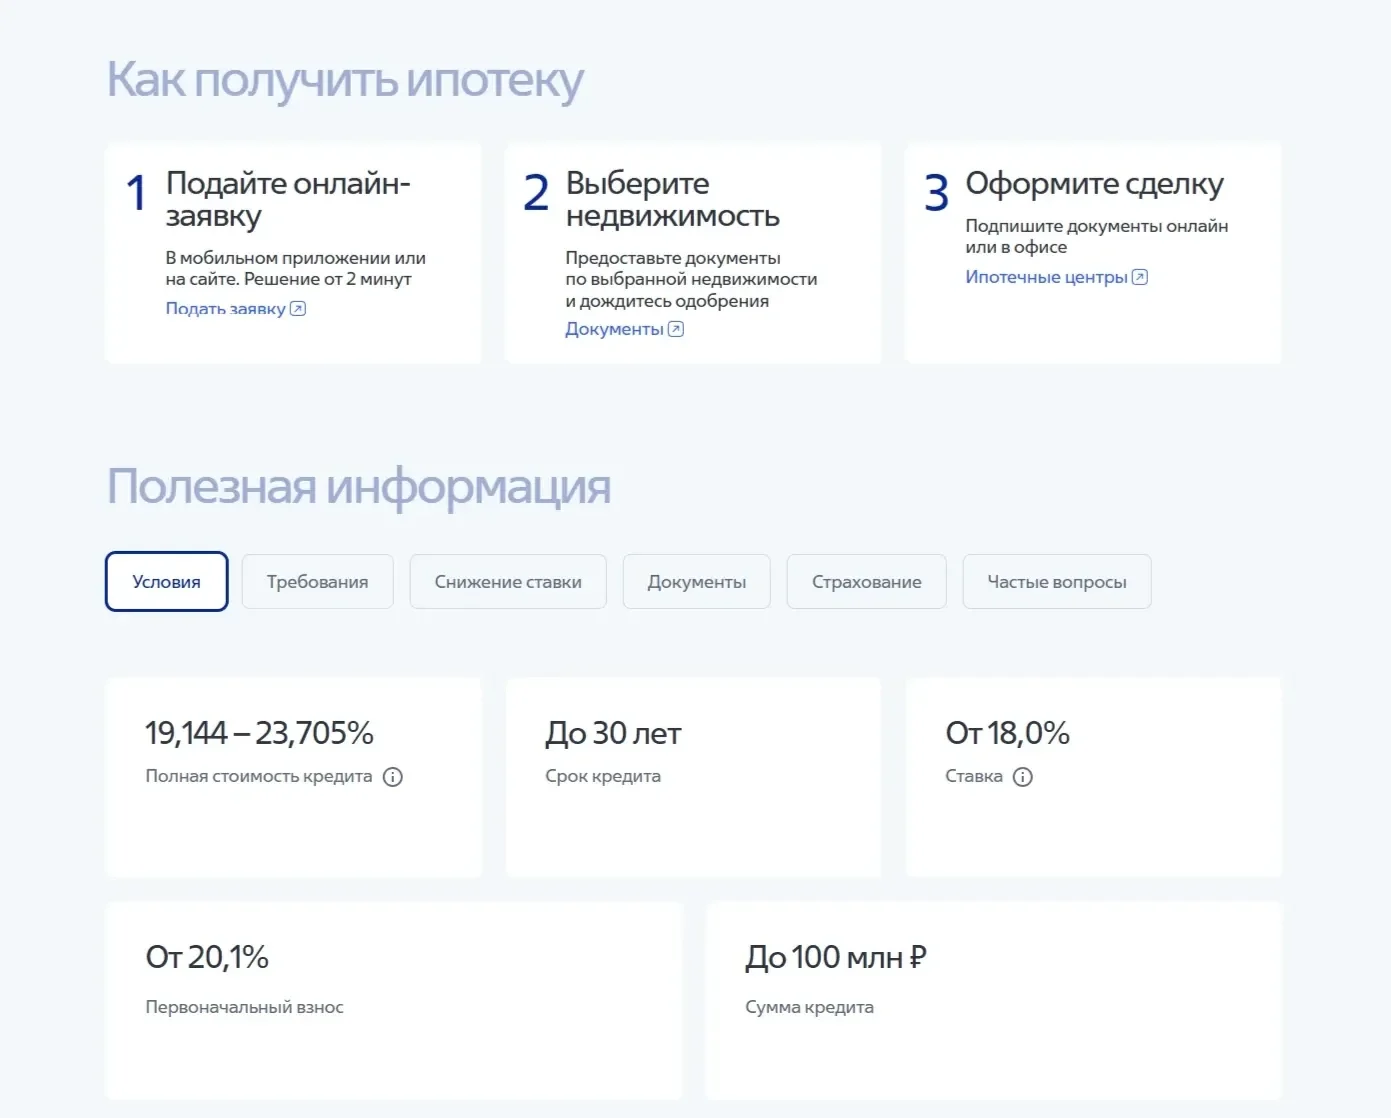Click the Первоначальный взнос label
The image size is (1391, 1118).
tap(244, 1007)
